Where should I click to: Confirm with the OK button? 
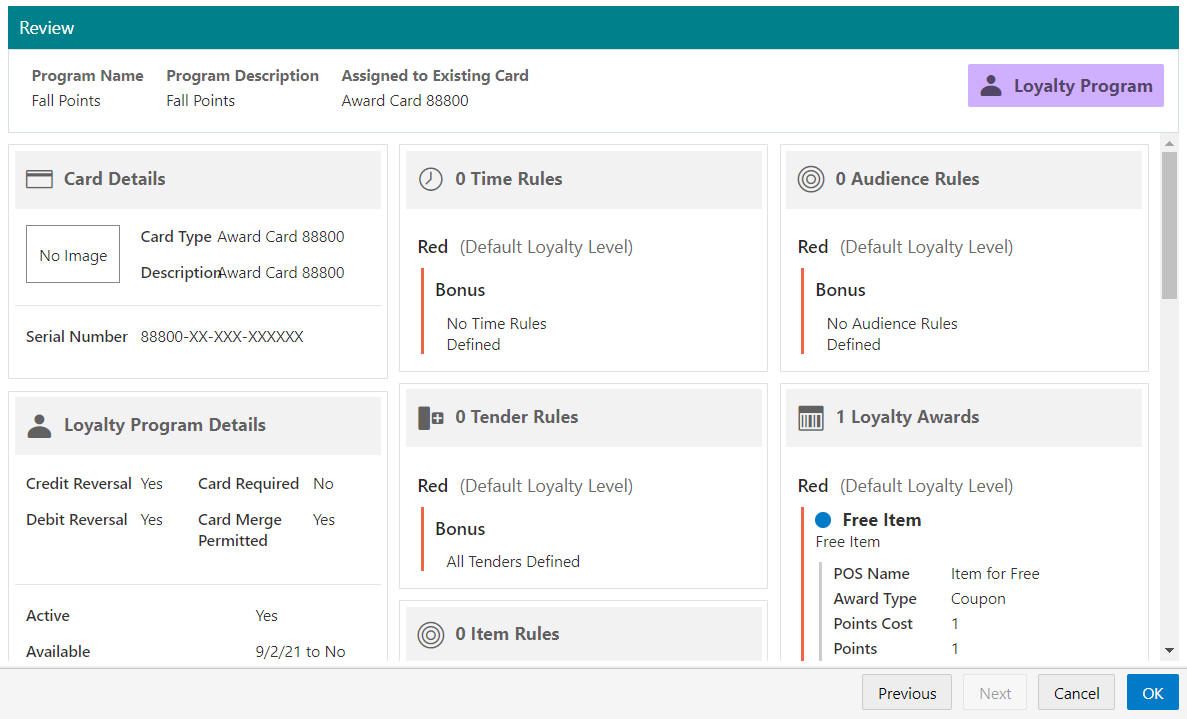pos(1152,693)
